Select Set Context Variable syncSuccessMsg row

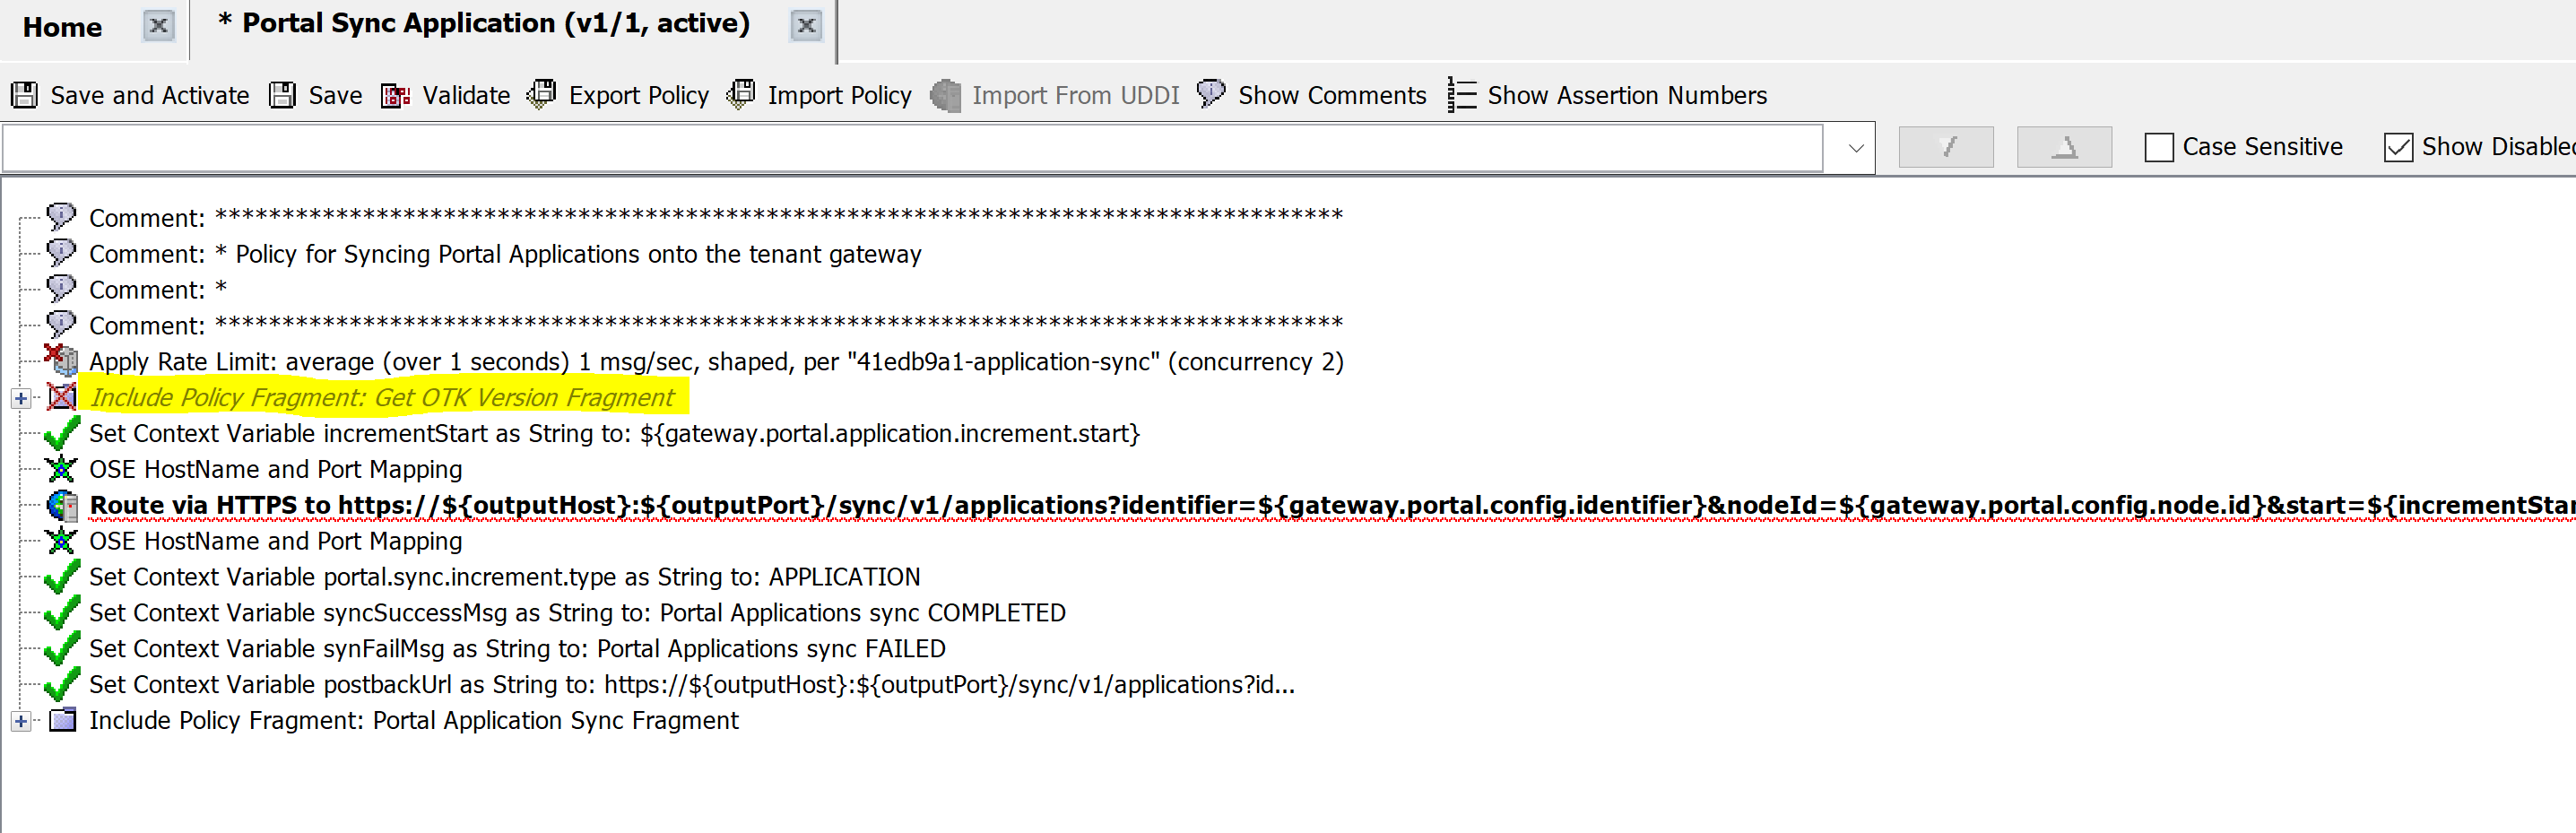click(x=577, y=613)
